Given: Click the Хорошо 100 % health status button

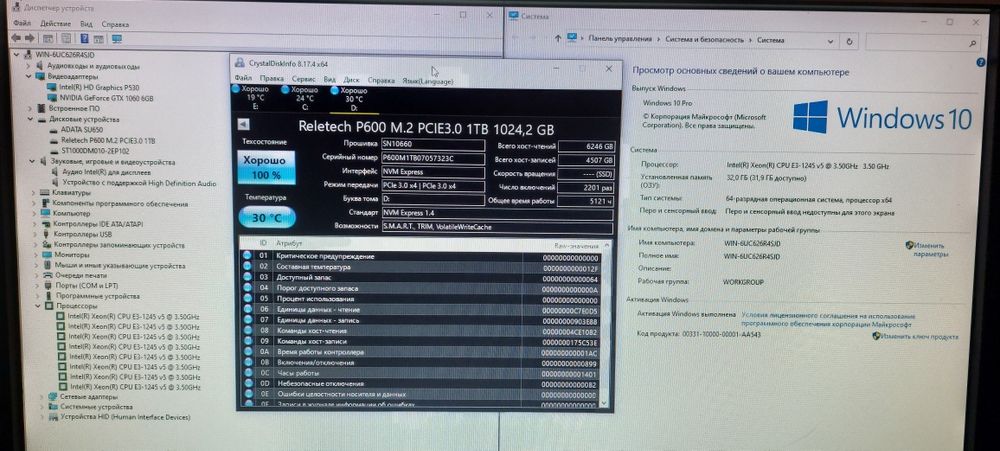Looking at the screenshot, I should click(266, 168).
